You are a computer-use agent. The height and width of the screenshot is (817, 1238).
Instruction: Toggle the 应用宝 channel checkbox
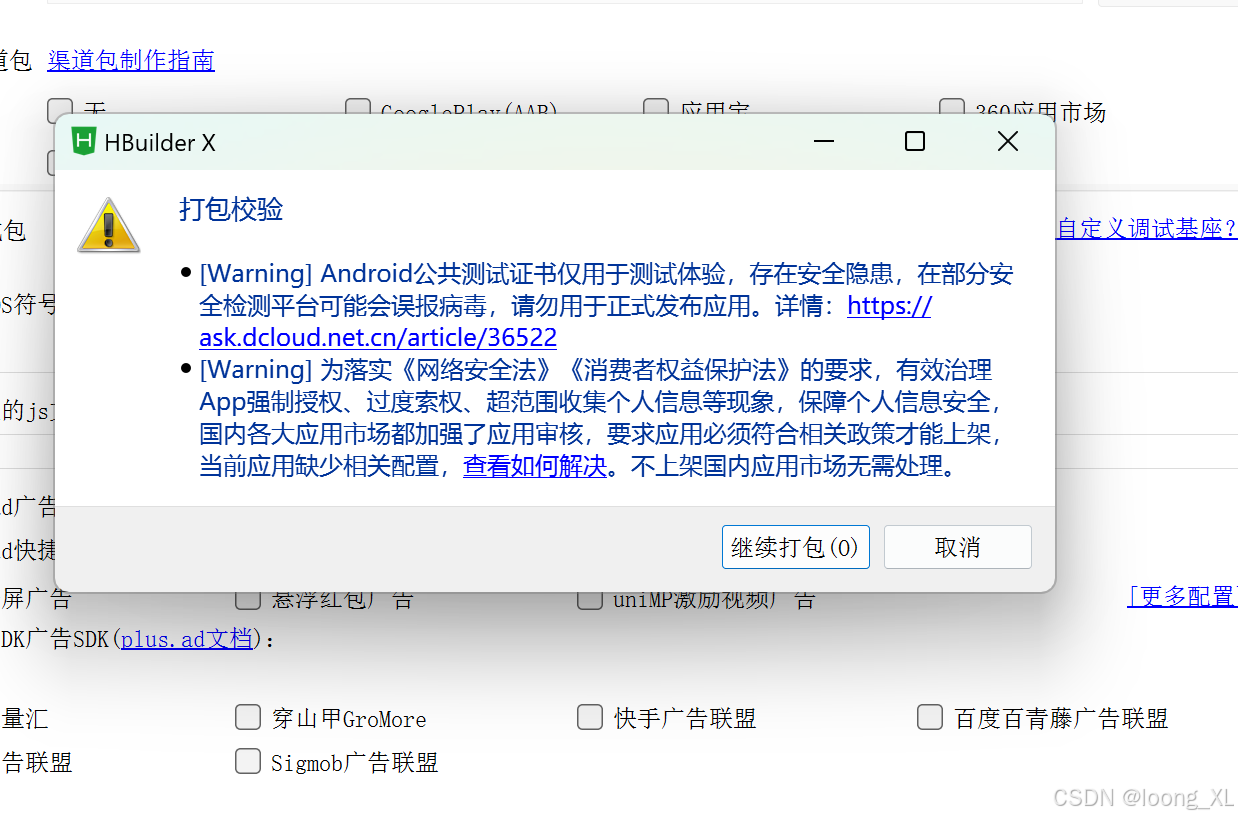(656, 108)
